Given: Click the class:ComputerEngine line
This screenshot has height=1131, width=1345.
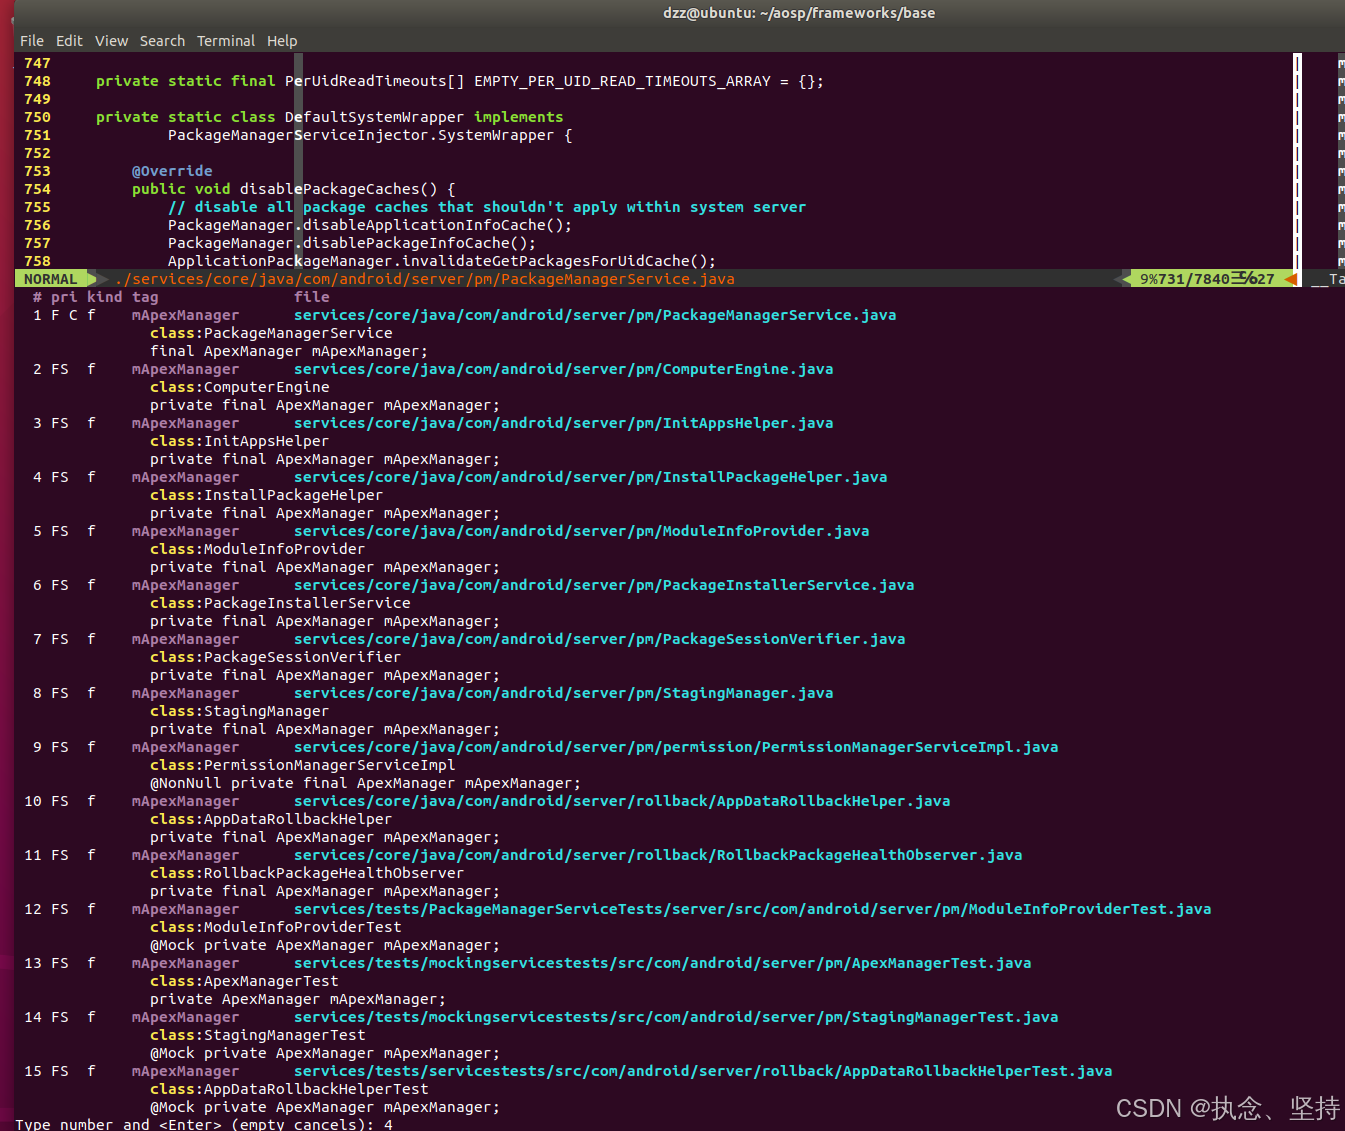Looking at the screenshot, I should click(x=240, y=387).
